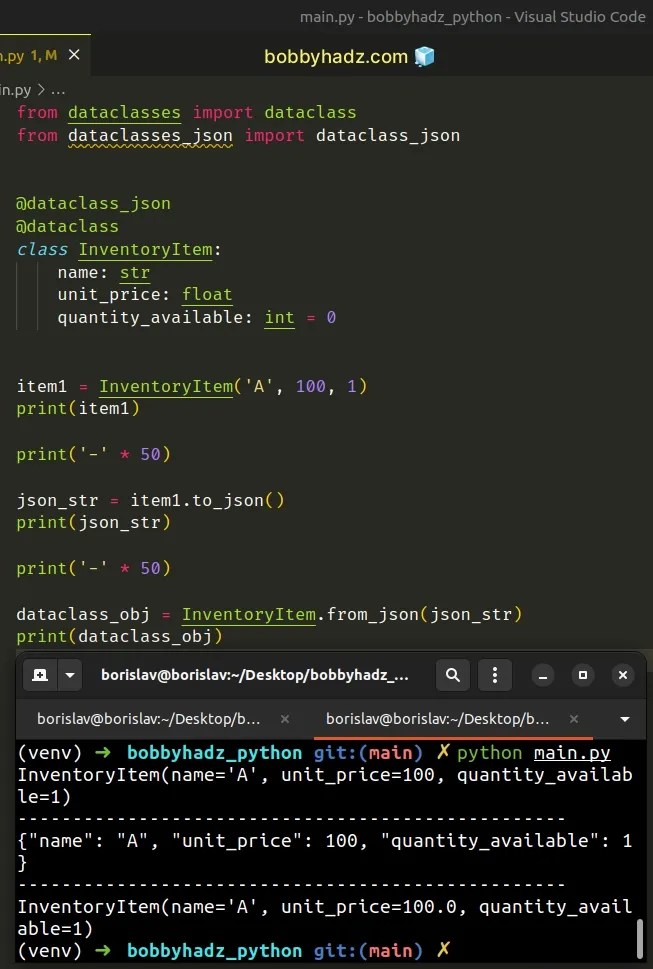This screenshot has width=653, height=969.
Task: Minimize the terminal window
Action: coord(543,675)
